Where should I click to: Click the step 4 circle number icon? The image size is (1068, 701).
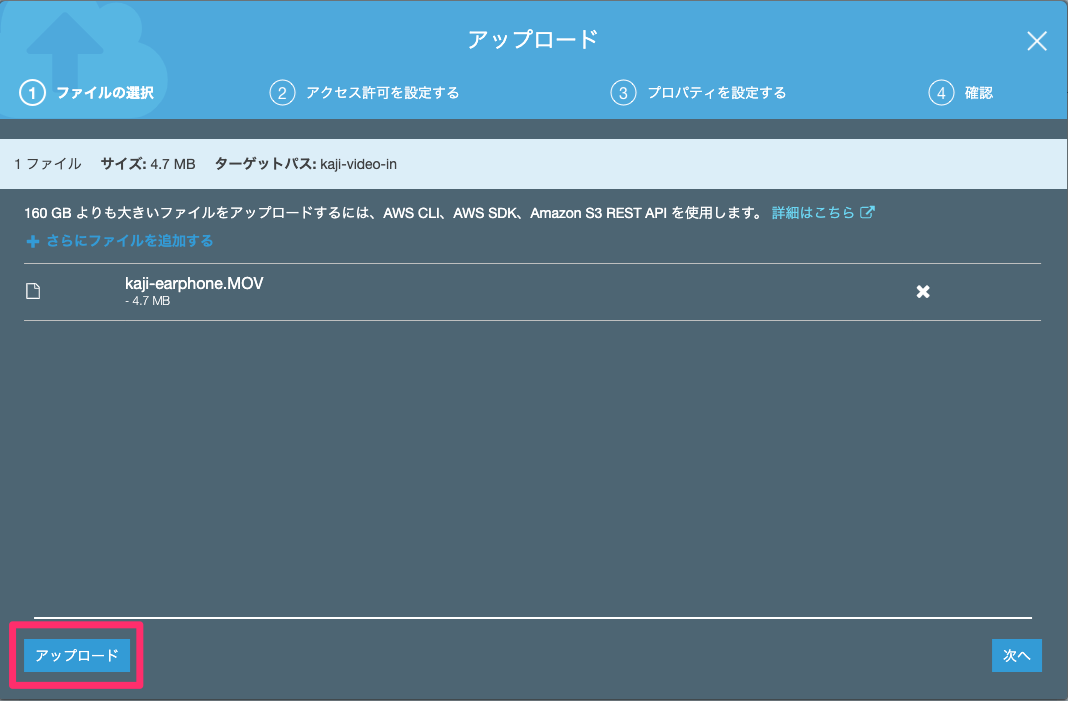[940, 93]
